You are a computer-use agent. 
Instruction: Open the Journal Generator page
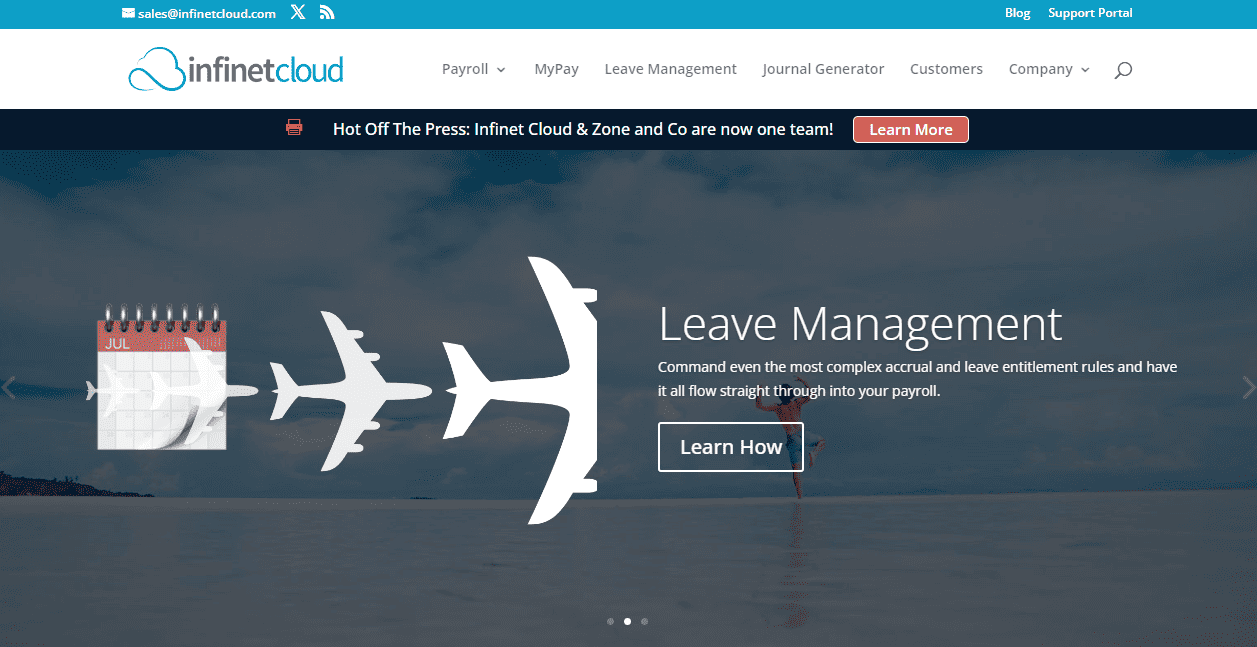[823, 69]
